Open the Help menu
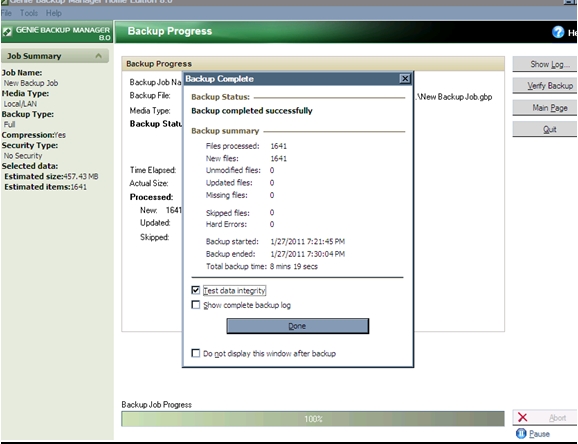 pyautogui.click(x=54, y=13)
